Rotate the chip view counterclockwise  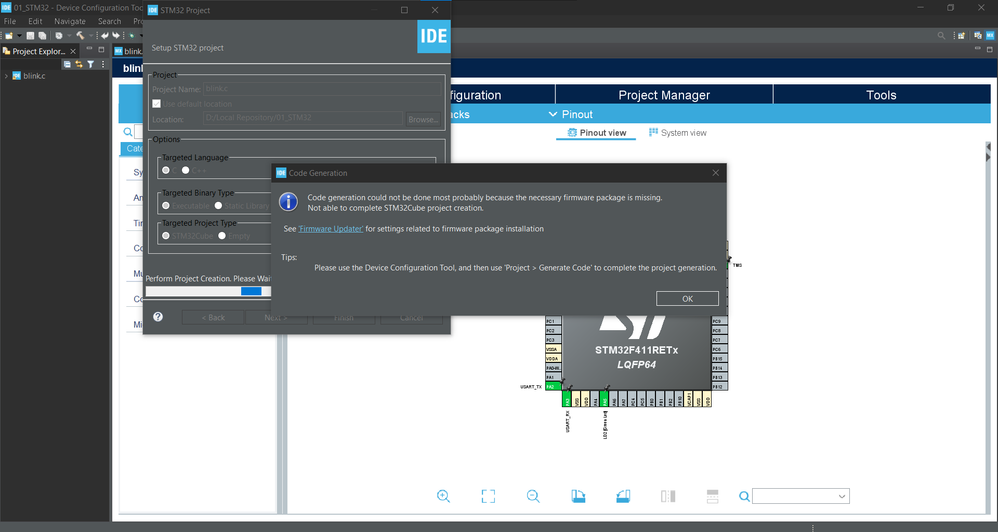click(623, 496)
